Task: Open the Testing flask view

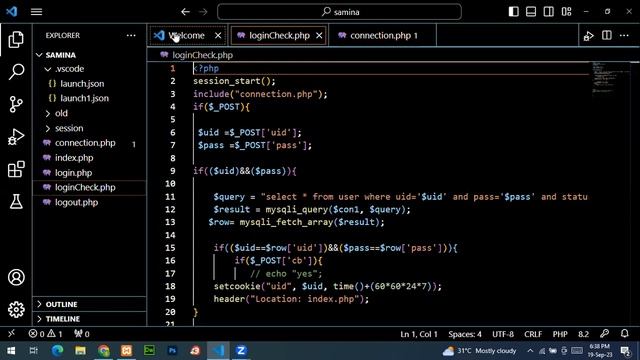Action: tap(16, 201)
